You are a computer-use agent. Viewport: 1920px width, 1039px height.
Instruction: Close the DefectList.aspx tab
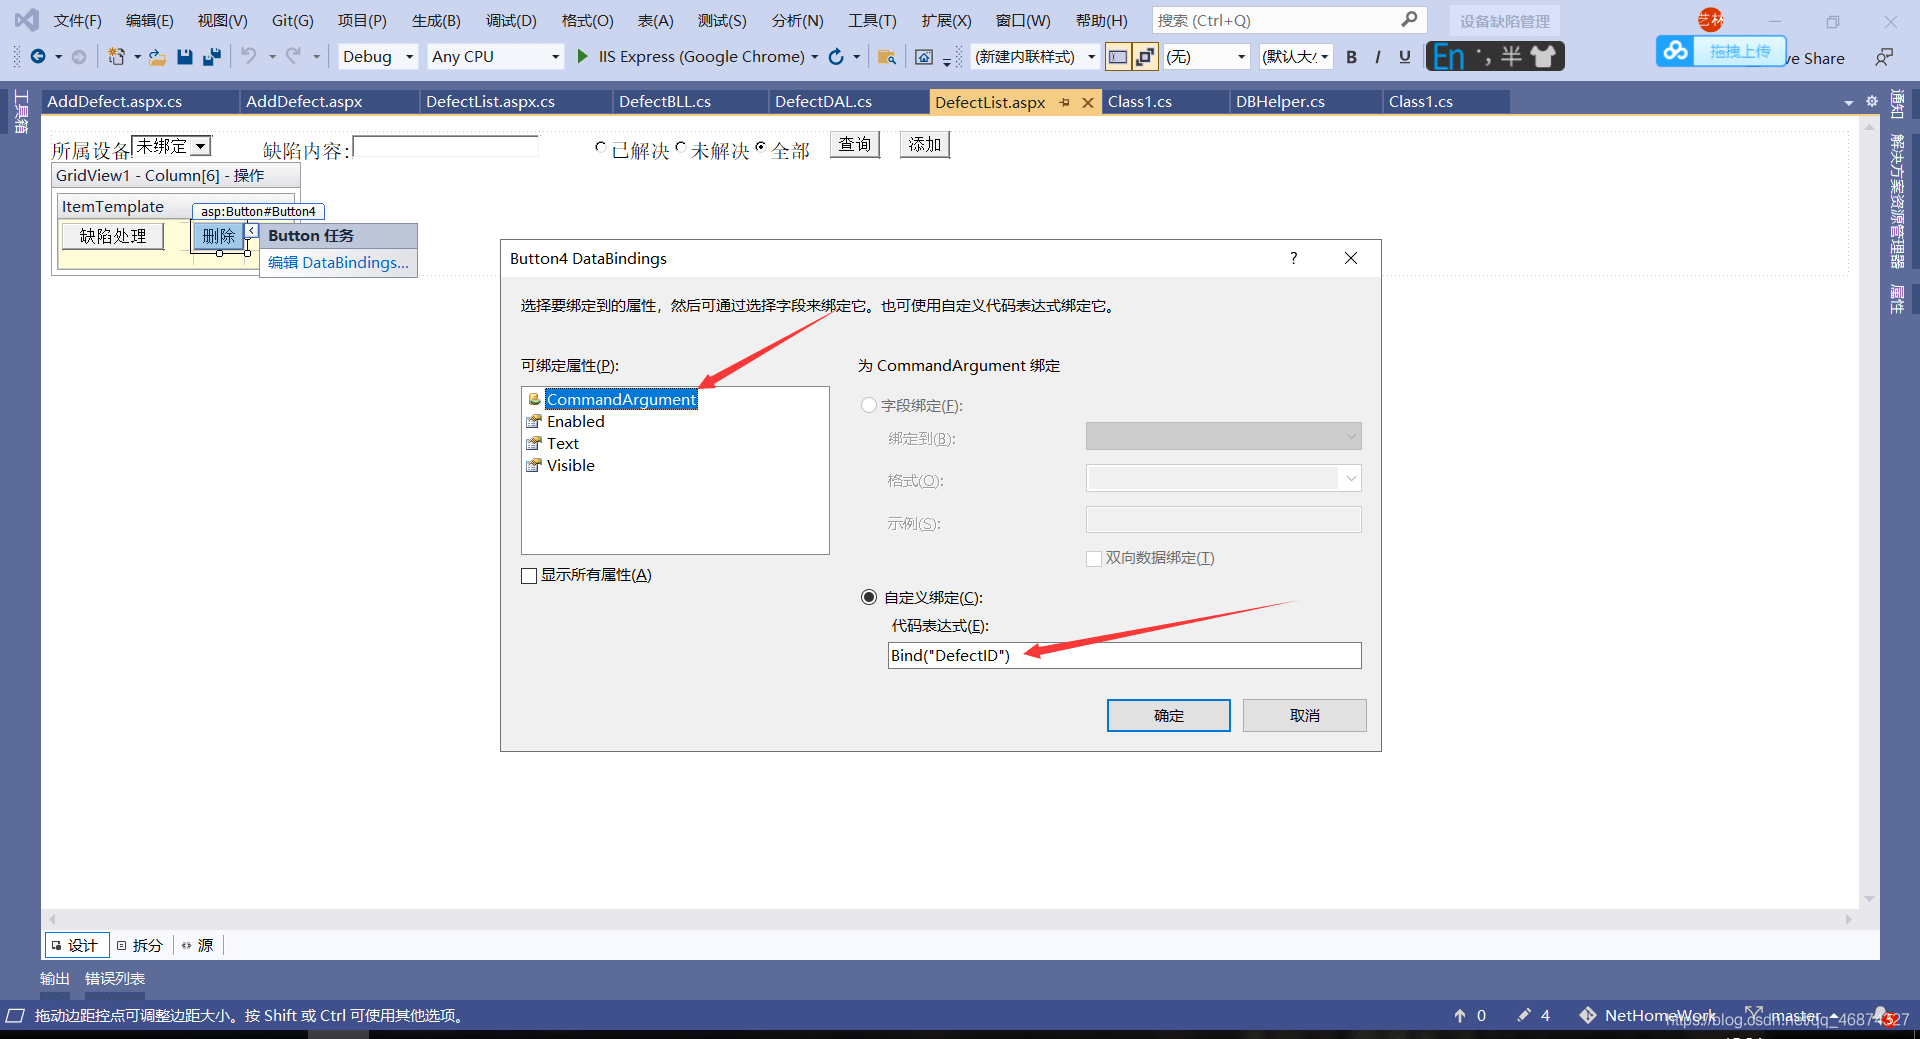point(1088,102)
